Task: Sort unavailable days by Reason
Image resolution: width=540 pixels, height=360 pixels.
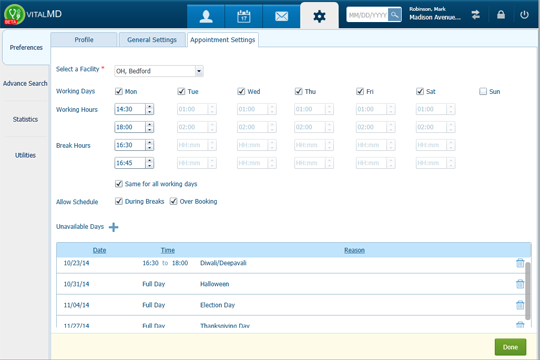Action: coord(354,250)
